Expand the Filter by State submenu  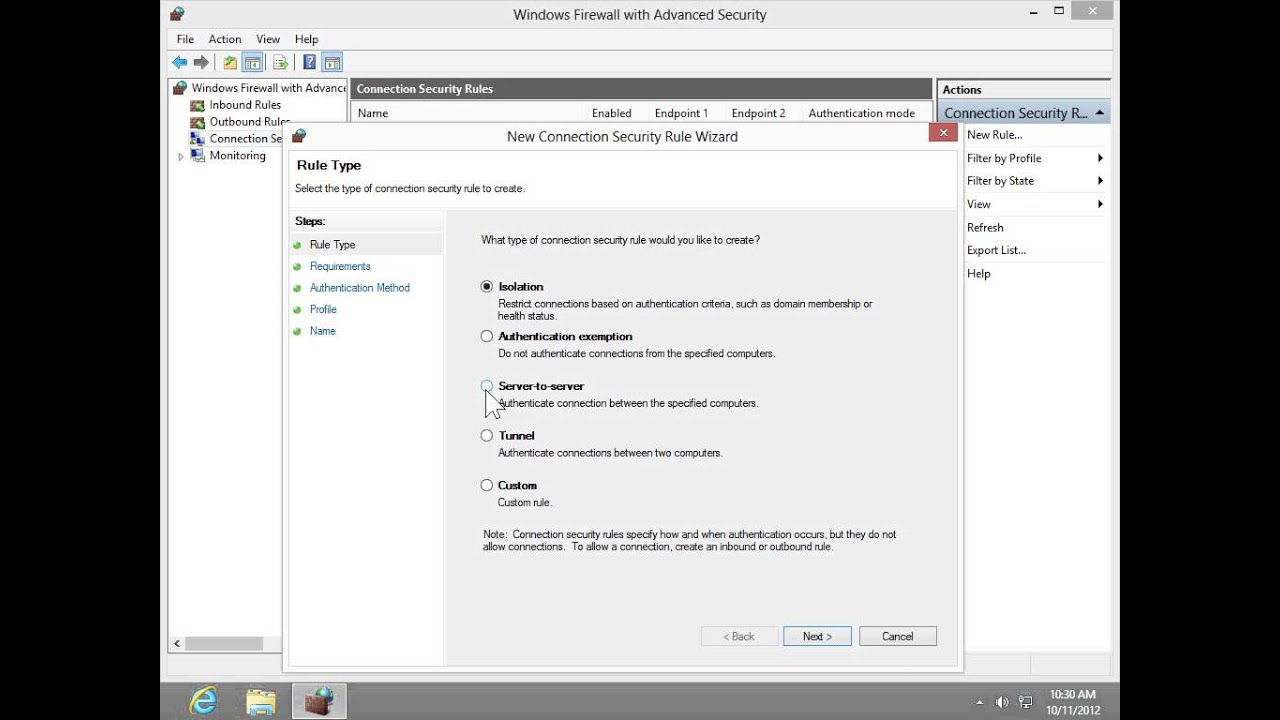click(1100, 181)
